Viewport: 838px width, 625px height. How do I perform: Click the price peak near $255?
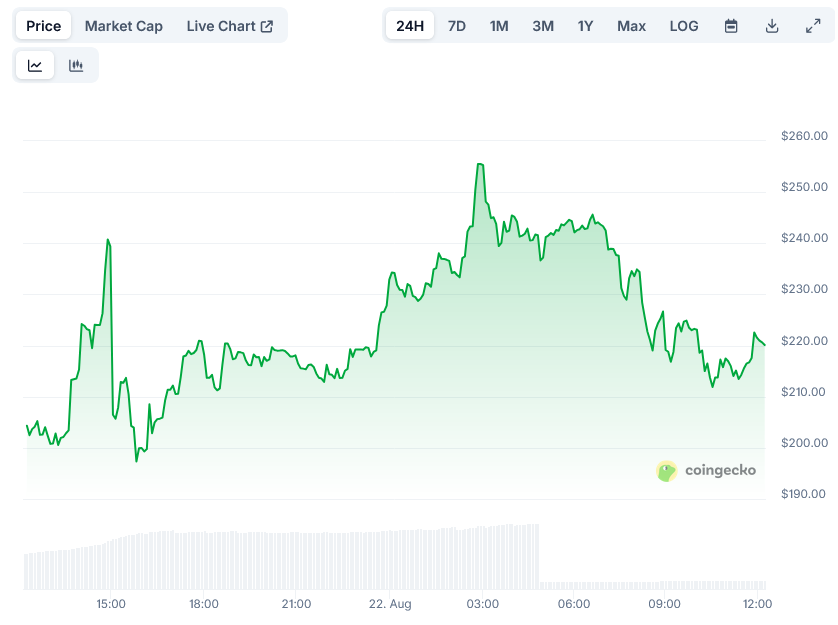pos(480,165)
